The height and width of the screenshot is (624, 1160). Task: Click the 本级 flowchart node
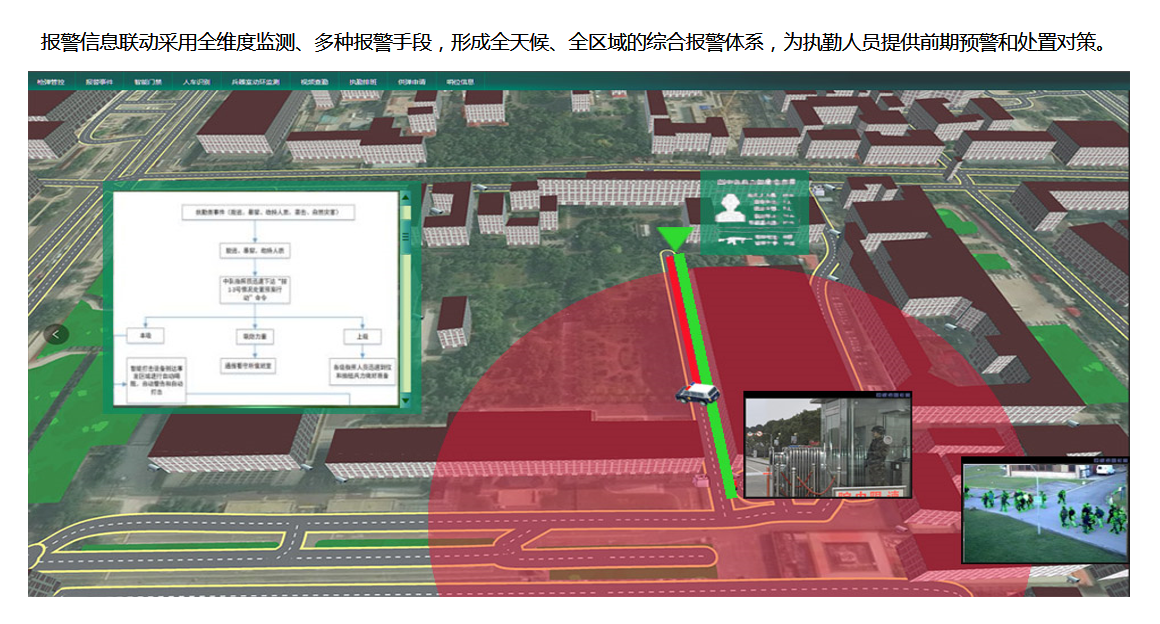tap(146, 336)
